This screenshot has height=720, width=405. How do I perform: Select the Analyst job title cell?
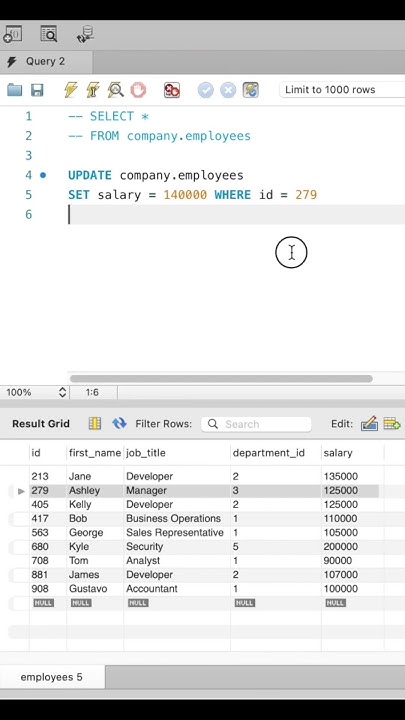[177, 561]
